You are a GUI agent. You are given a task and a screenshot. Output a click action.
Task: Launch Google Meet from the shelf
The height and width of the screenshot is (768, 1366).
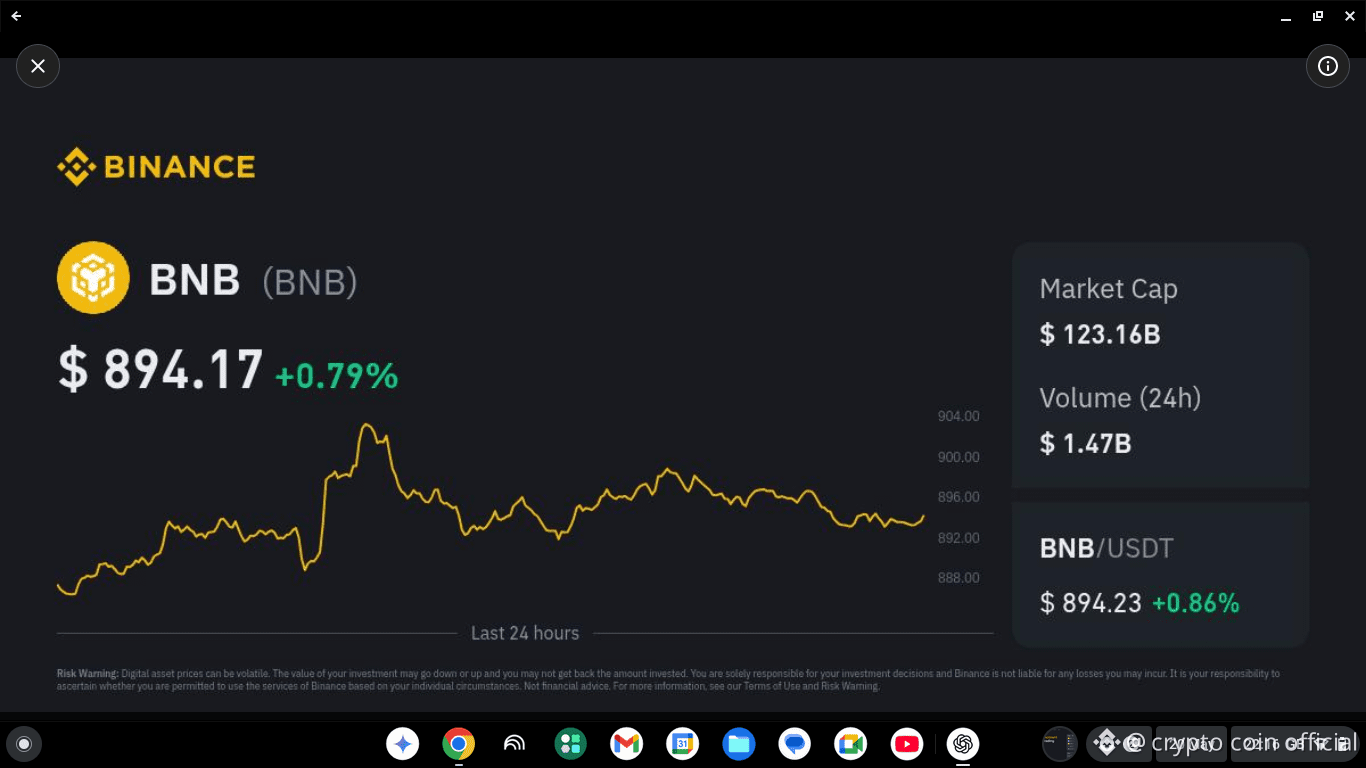click(x=851, y=744)
